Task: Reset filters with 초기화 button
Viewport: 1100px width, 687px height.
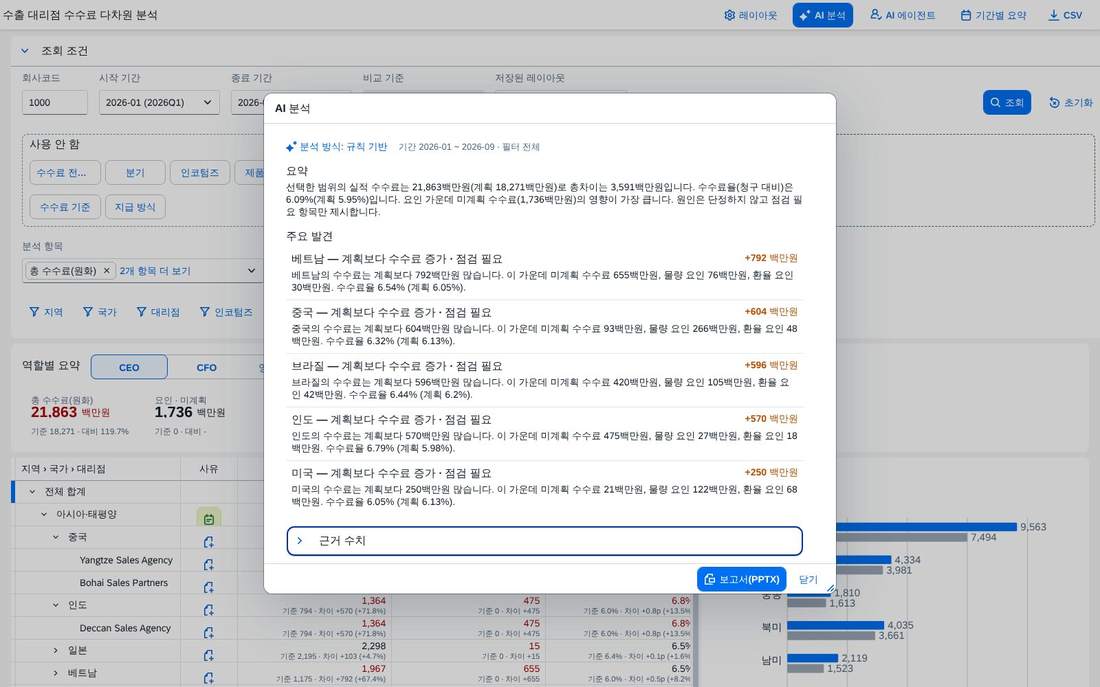Action: point(1071,102)
